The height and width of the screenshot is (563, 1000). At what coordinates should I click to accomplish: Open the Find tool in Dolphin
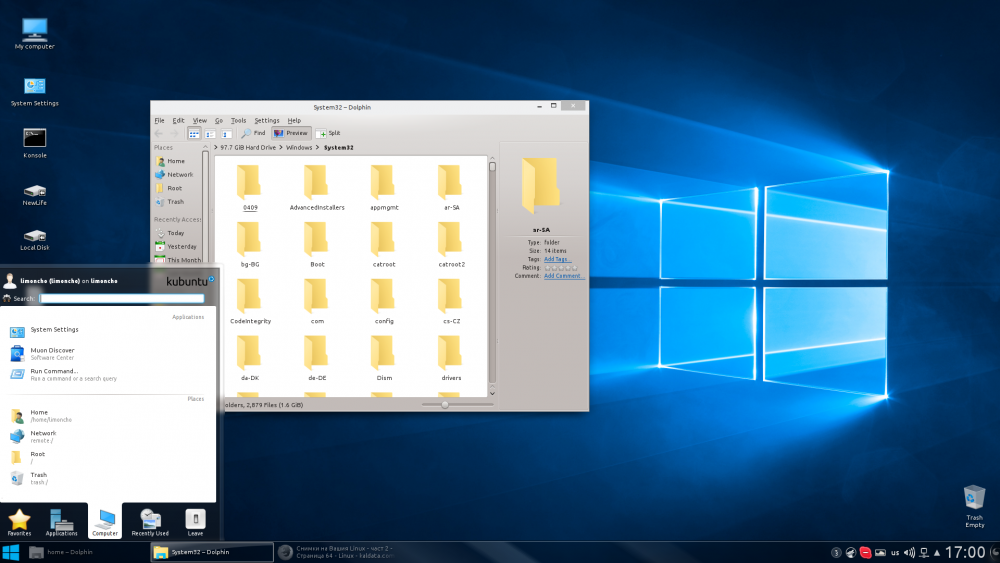tap(253, 133)
